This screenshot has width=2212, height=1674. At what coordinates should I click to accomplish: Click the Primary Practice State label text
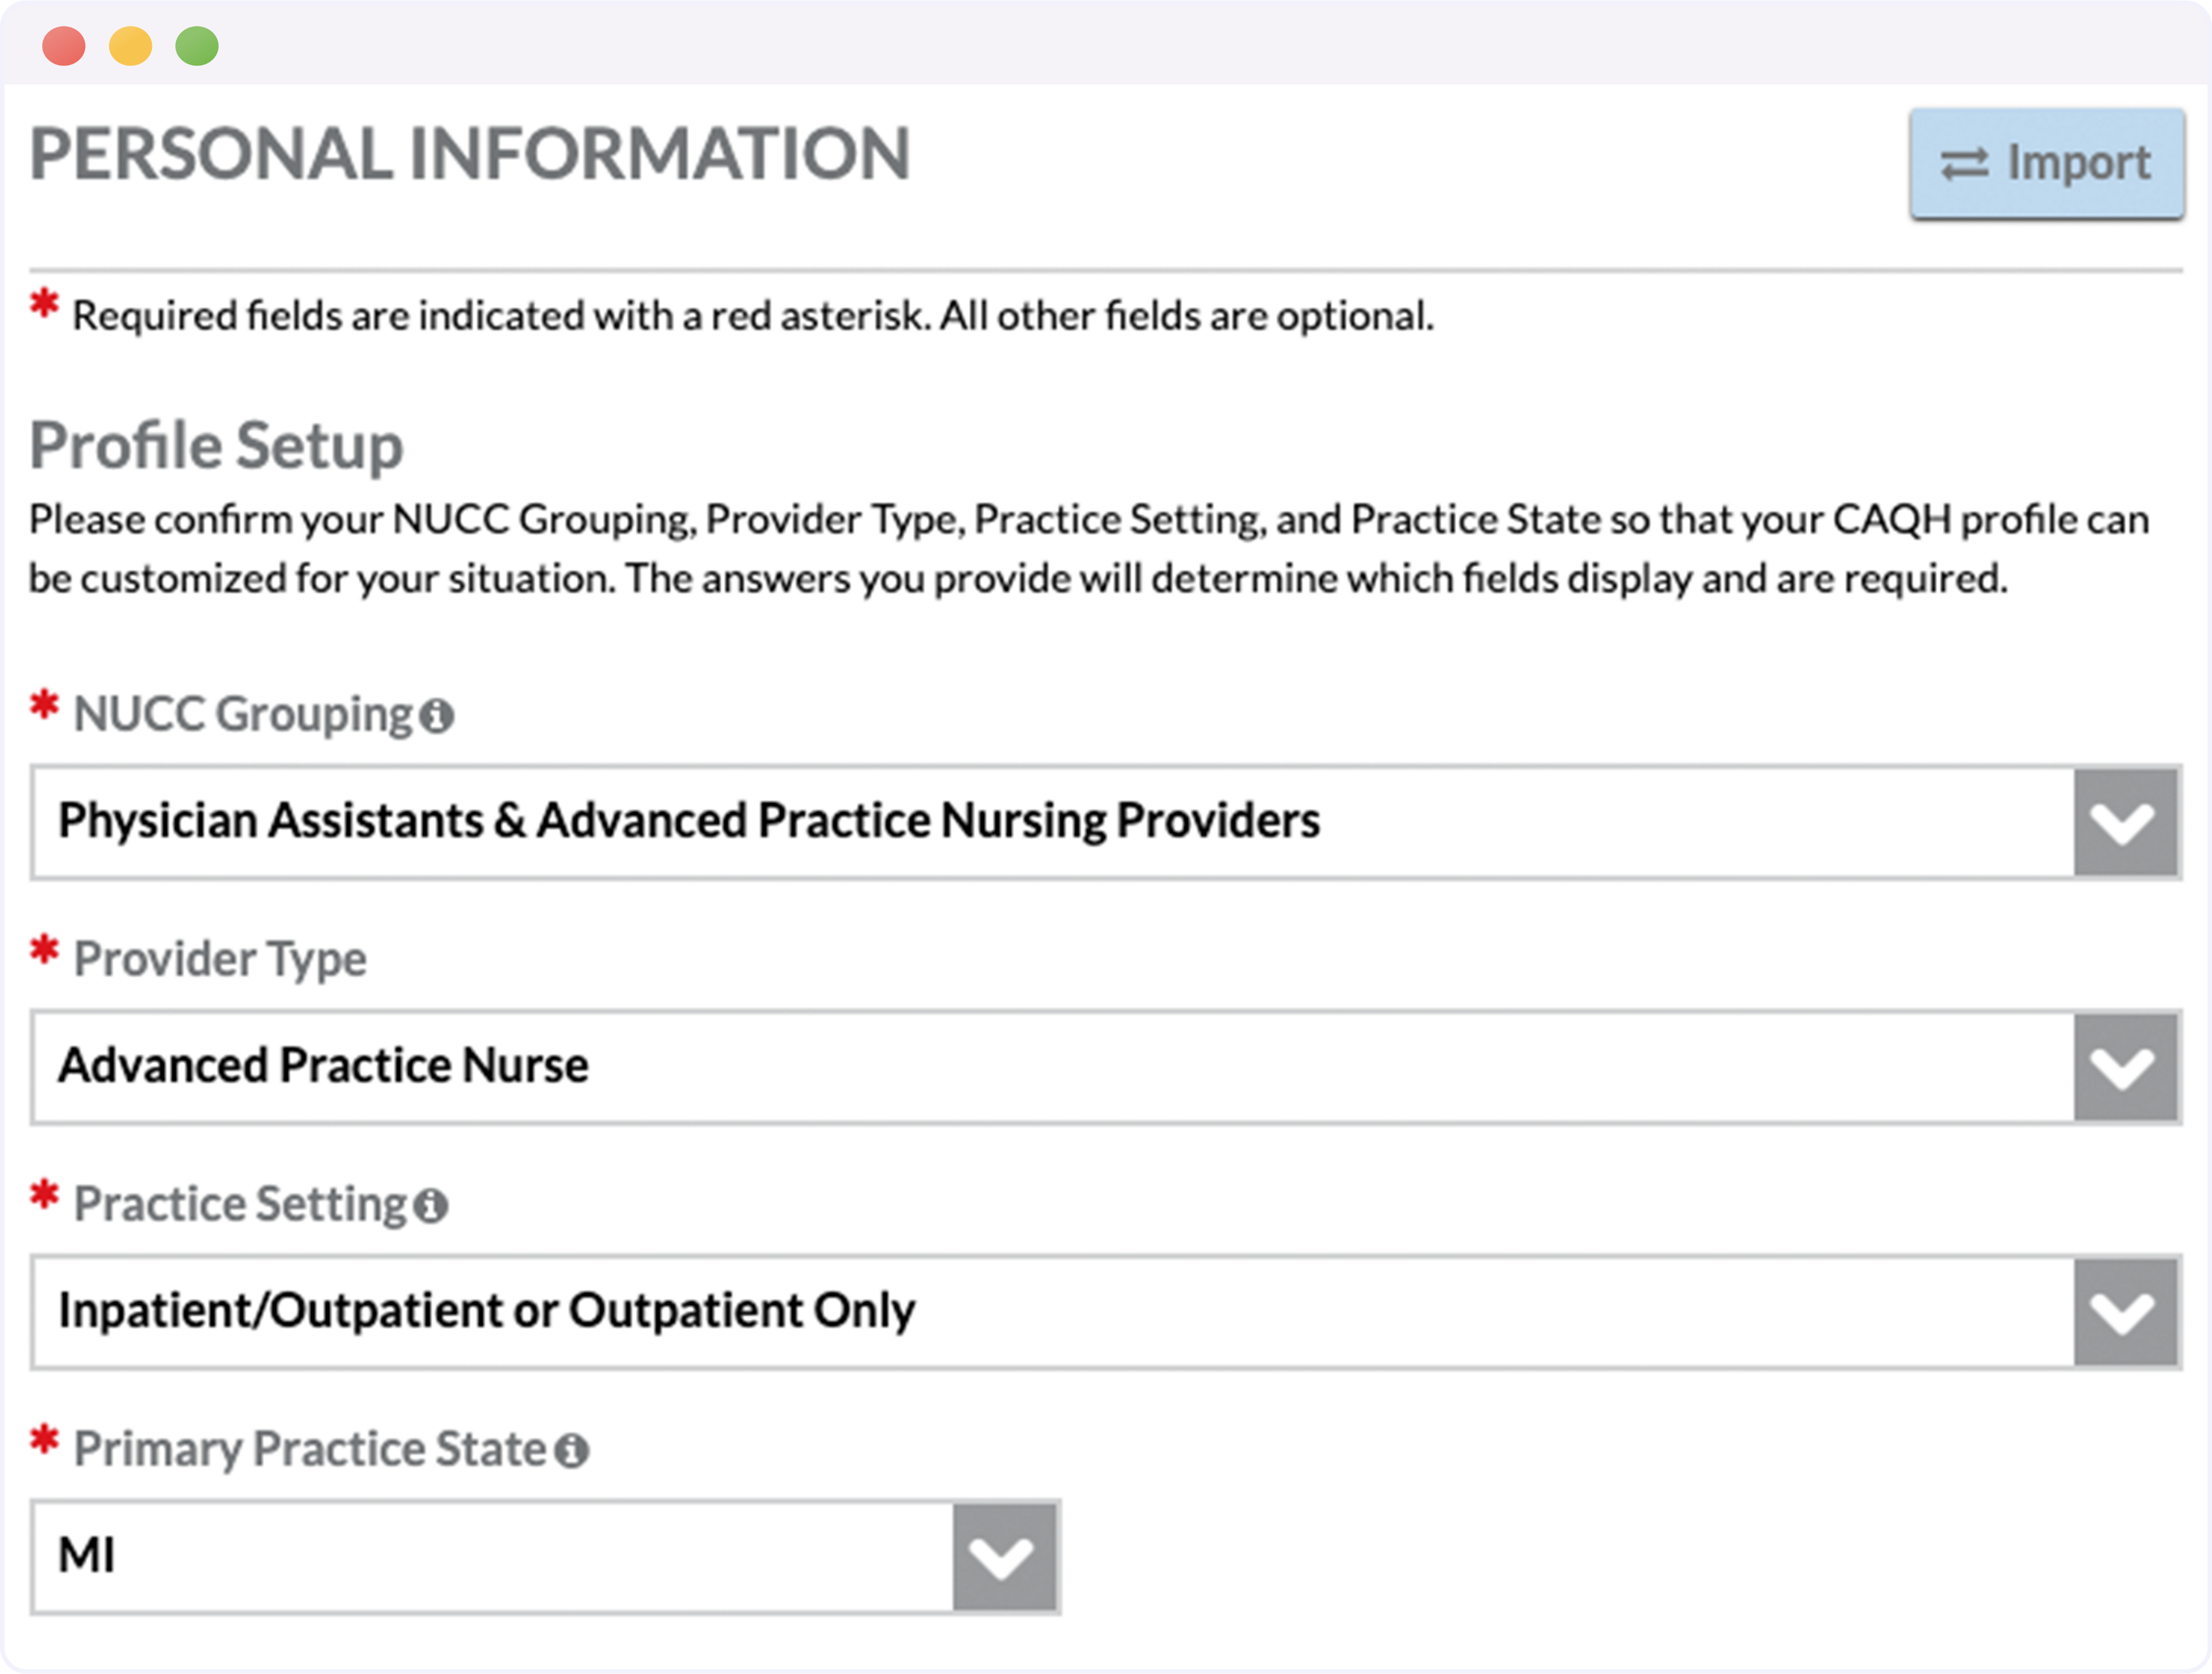[310, 1451]
